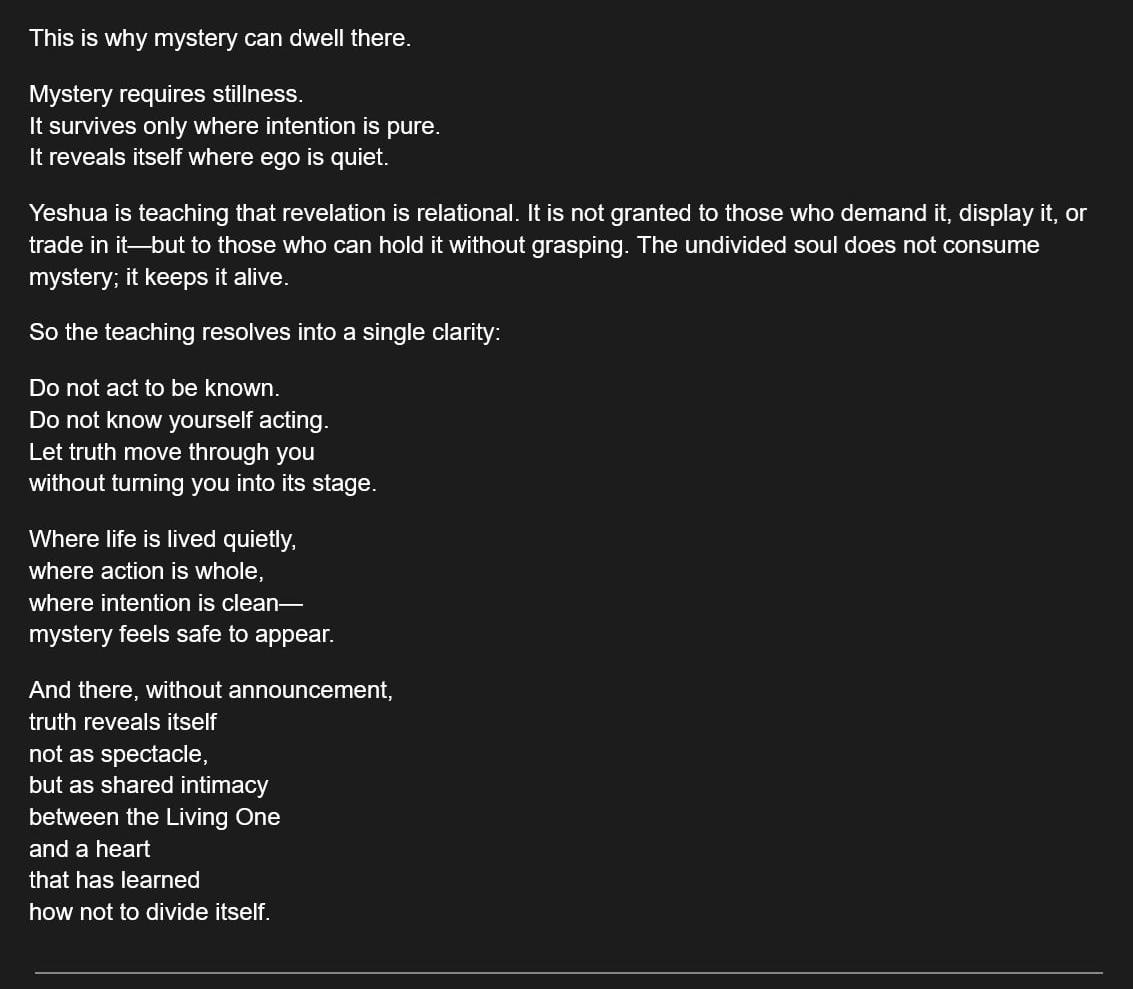Click 'And there, without announcement,'
This screenshot has height=989, width=1133.
pyautogui.click(x=210, y=691)
